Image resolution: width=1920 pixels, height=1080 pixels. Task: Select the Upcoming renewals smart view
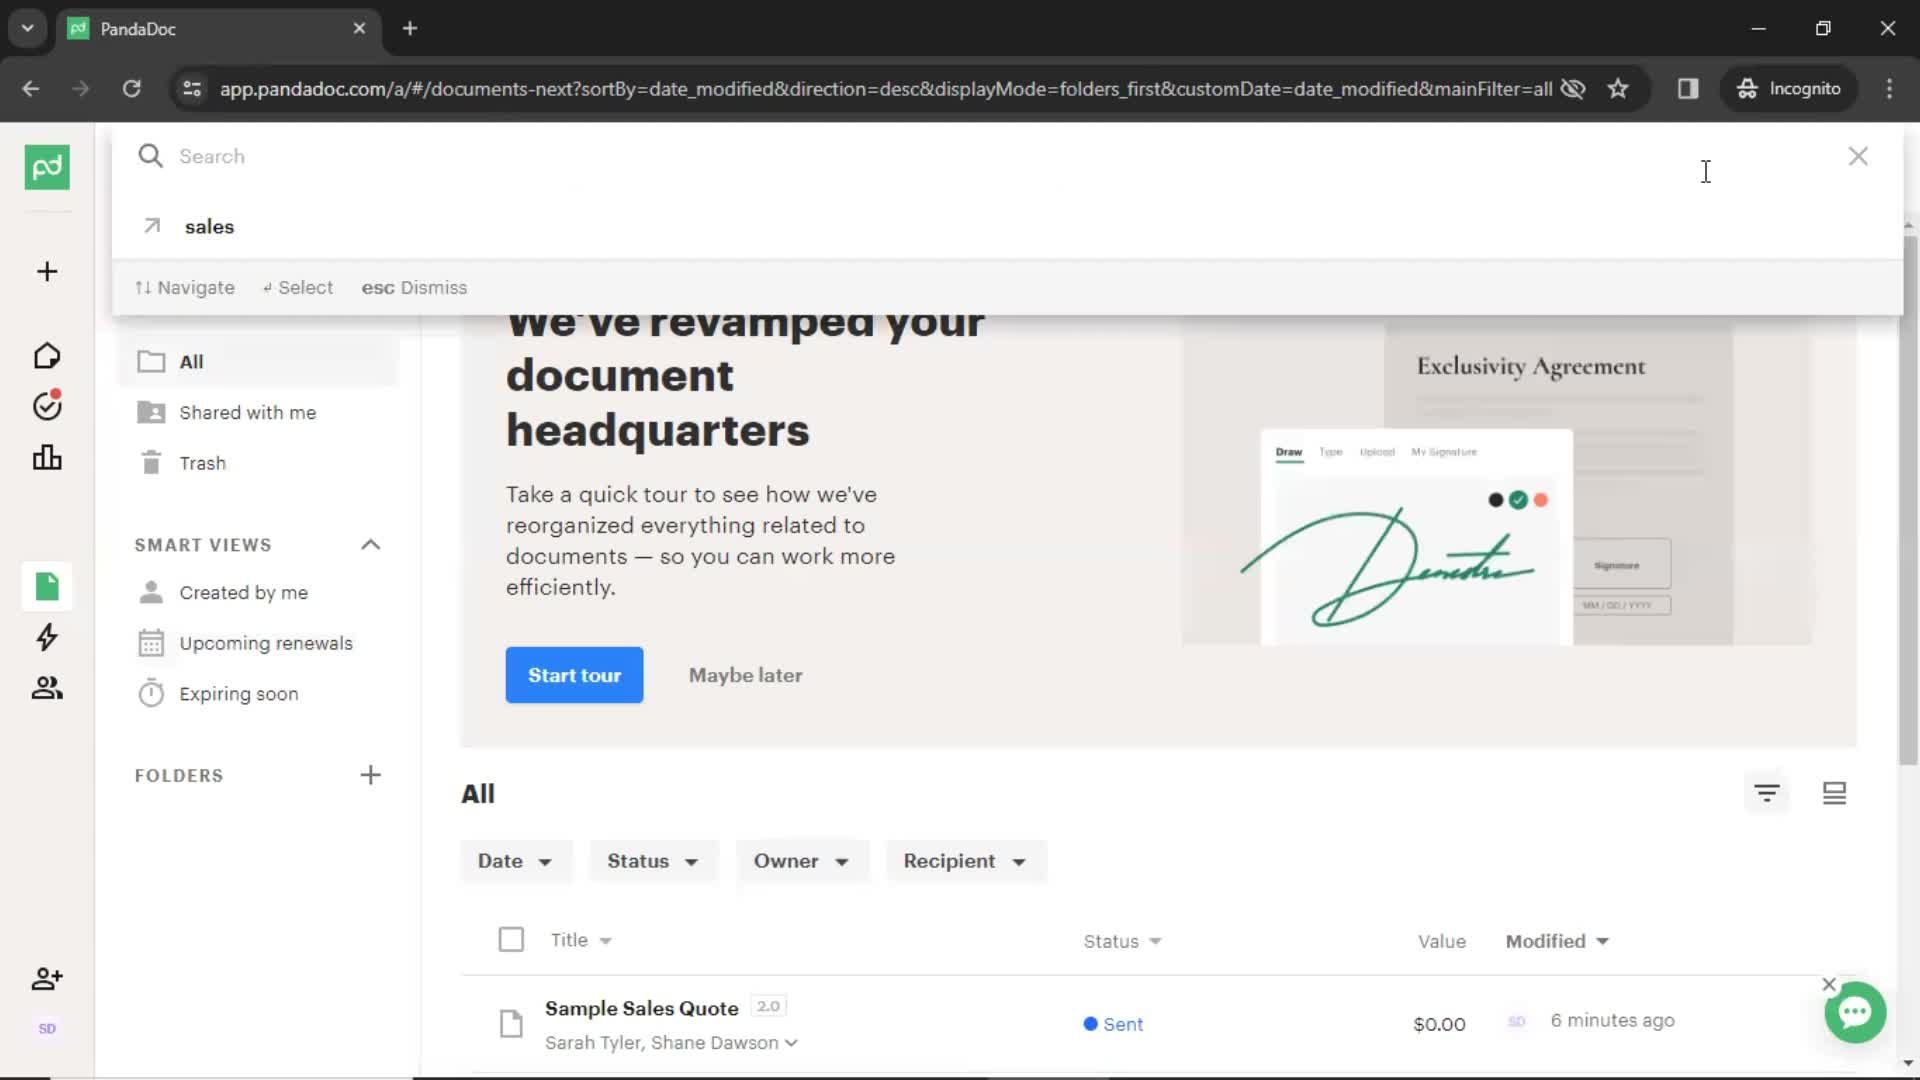tap(266, 642)
